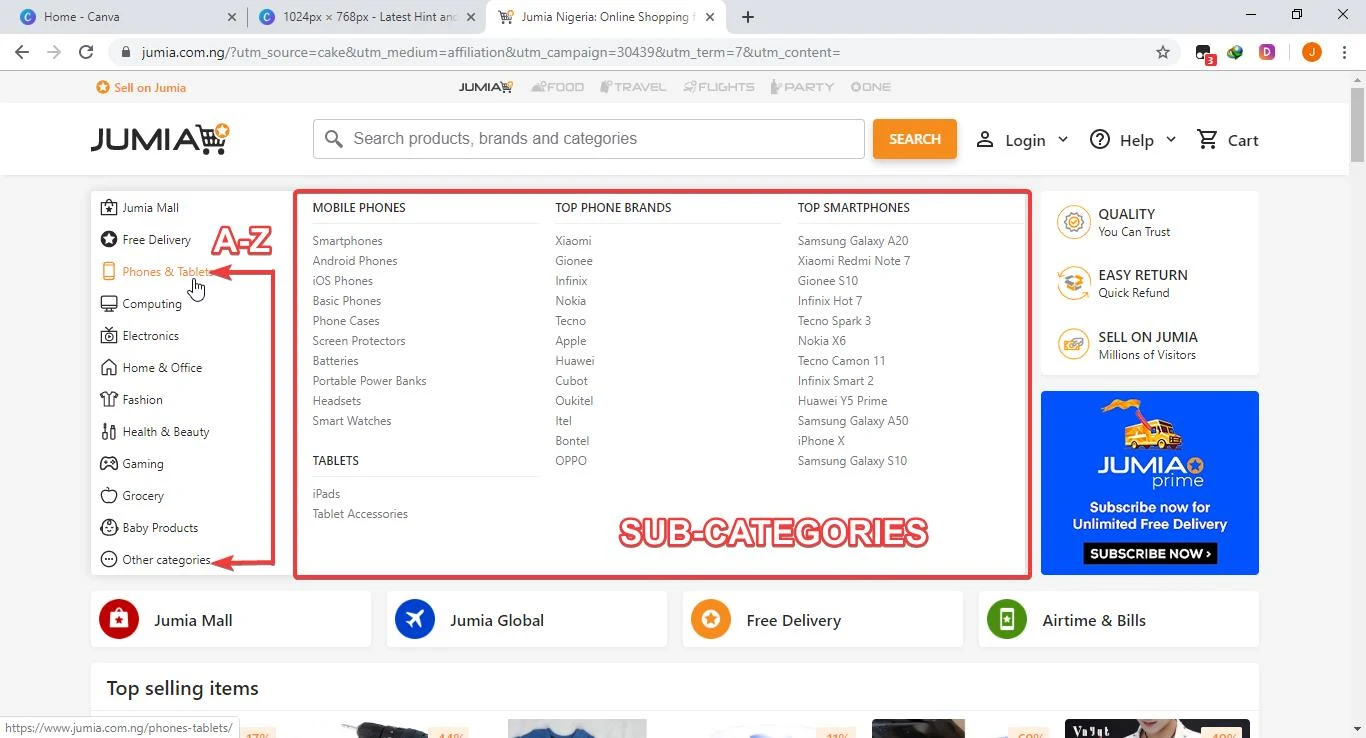Open Jumia Travel in top bar

click(633, 87)
